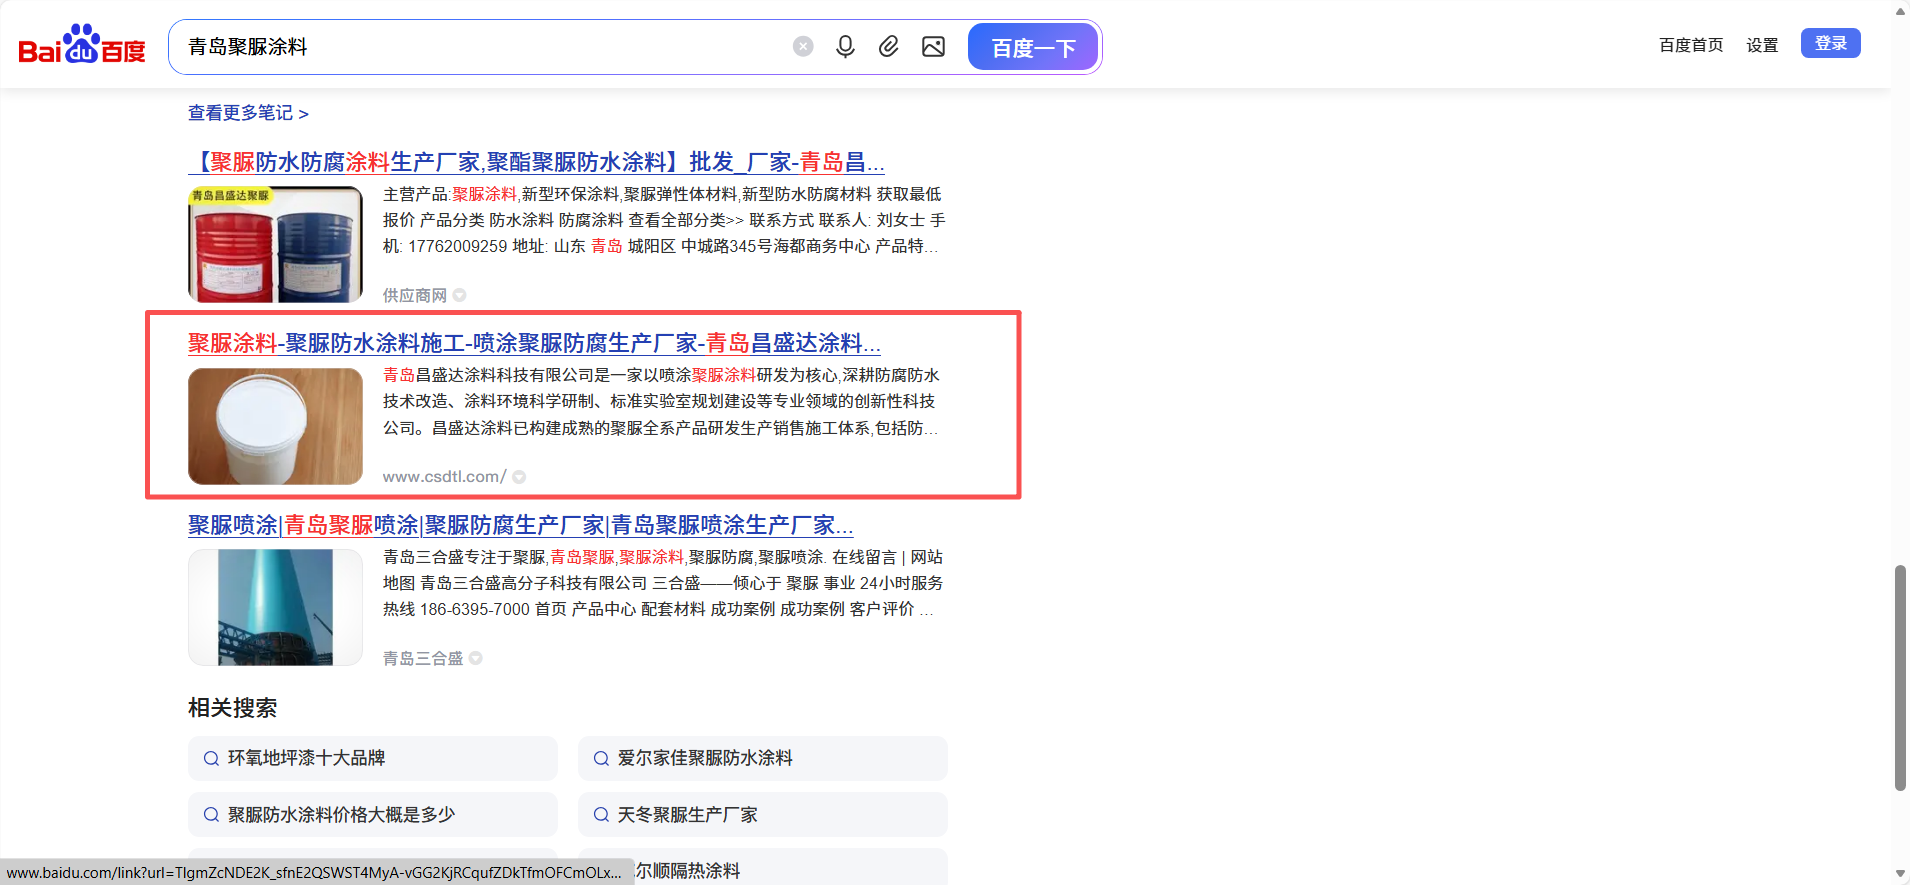
Task: Search related term 环氧地坪漆十大品牌
Action: (x=372, y=758)
